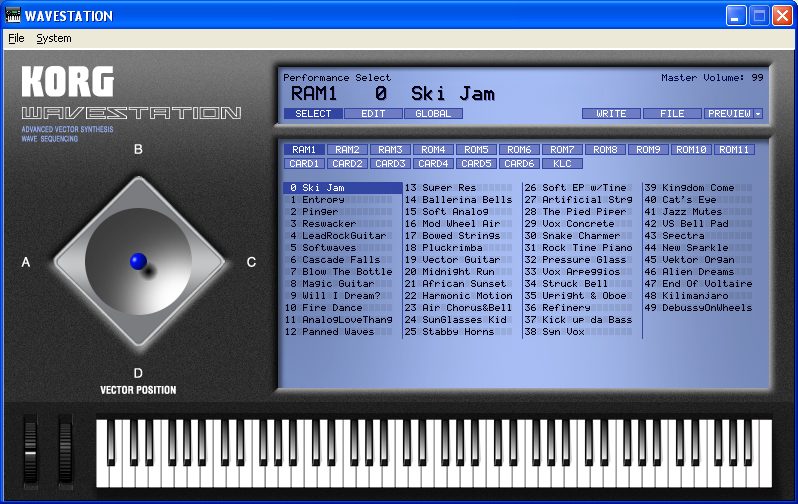Select the RAM2 bank
The width and height of the screenshot is (798, 504).
[x=347, y=150]
